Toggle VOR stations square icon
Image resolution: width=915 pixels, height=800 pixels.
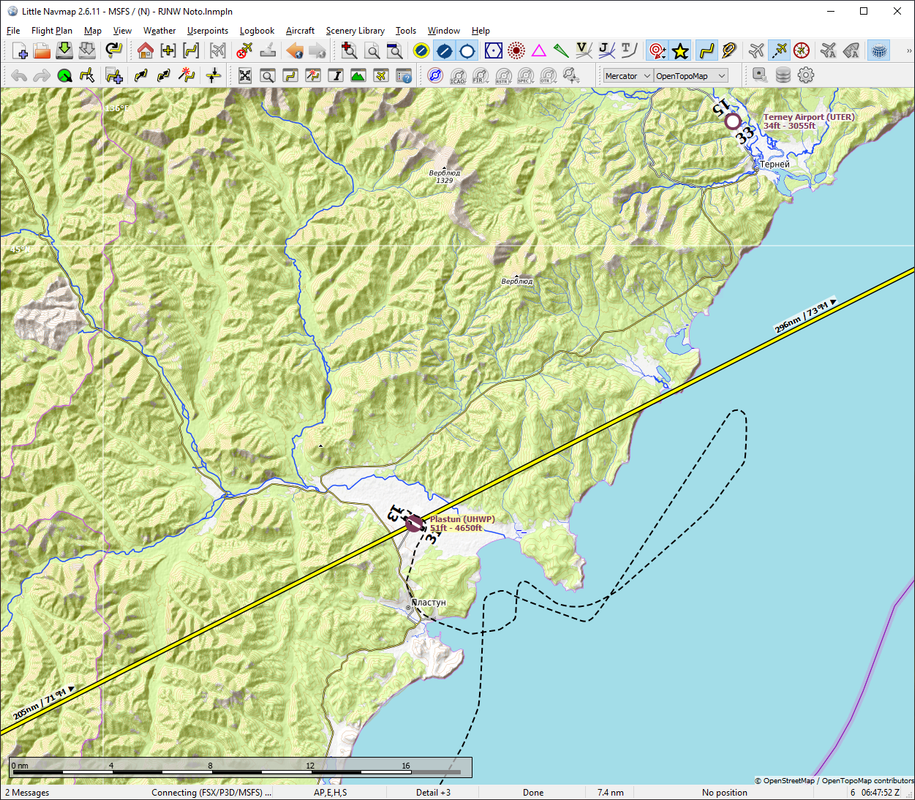(493, 51)
